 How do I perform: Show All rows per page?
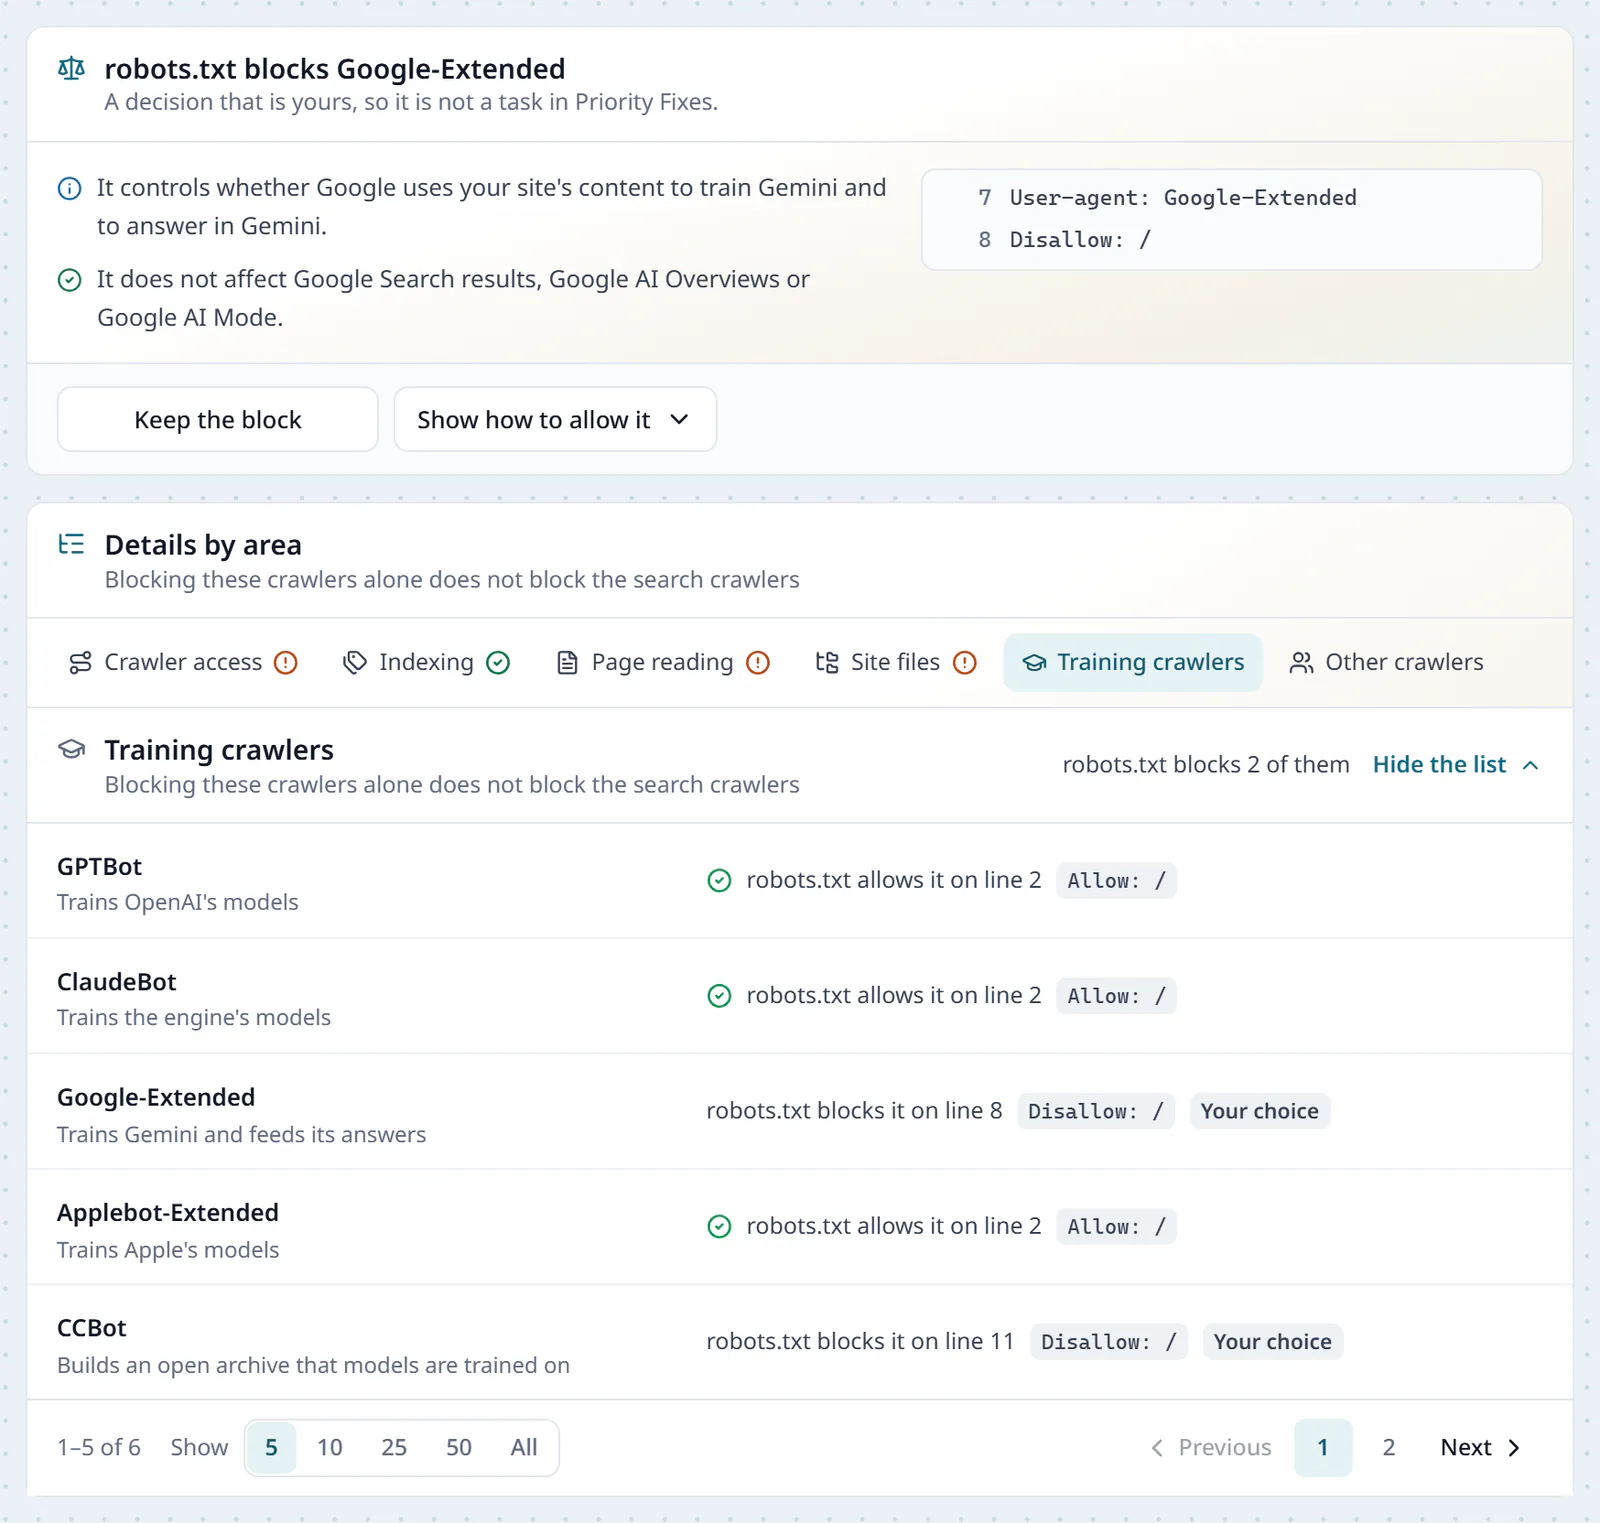click(524, 1448)
